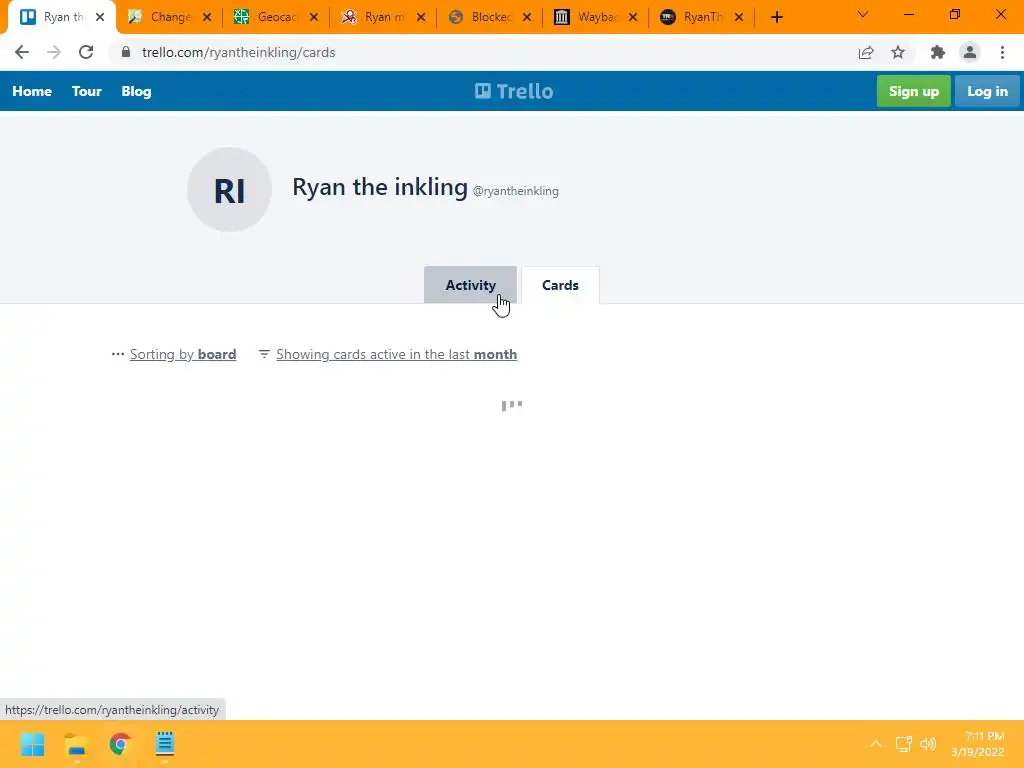Click the Trello logo in header
The height and width of the screenshot is (768, 1024).
tap(514, 91)
